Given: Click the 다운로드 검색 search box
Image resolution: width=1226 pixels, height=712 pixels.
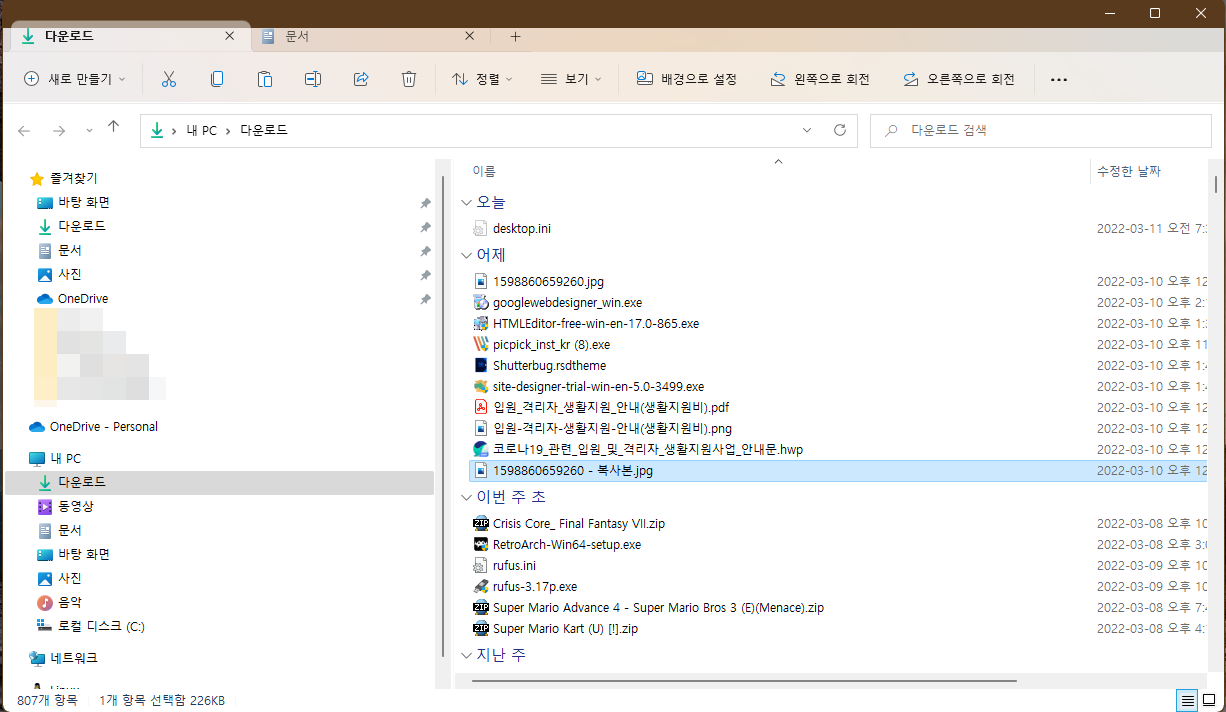Looking at the screenshot, I should click(1040, 130).
